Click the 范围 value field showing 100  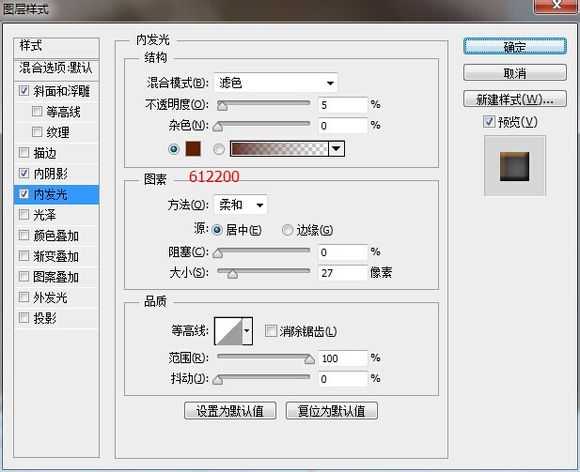coord(343,358)
